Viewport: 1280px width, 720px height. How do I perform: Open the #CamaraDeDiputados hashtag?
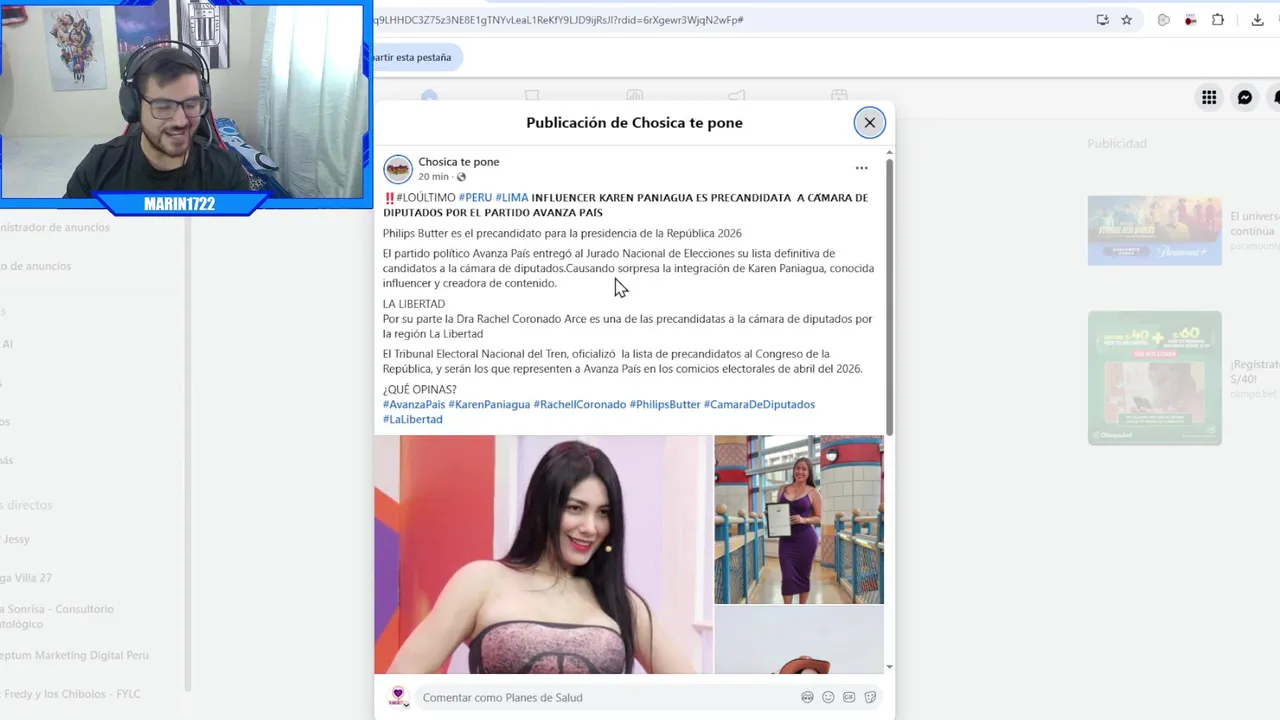point(759,405)
